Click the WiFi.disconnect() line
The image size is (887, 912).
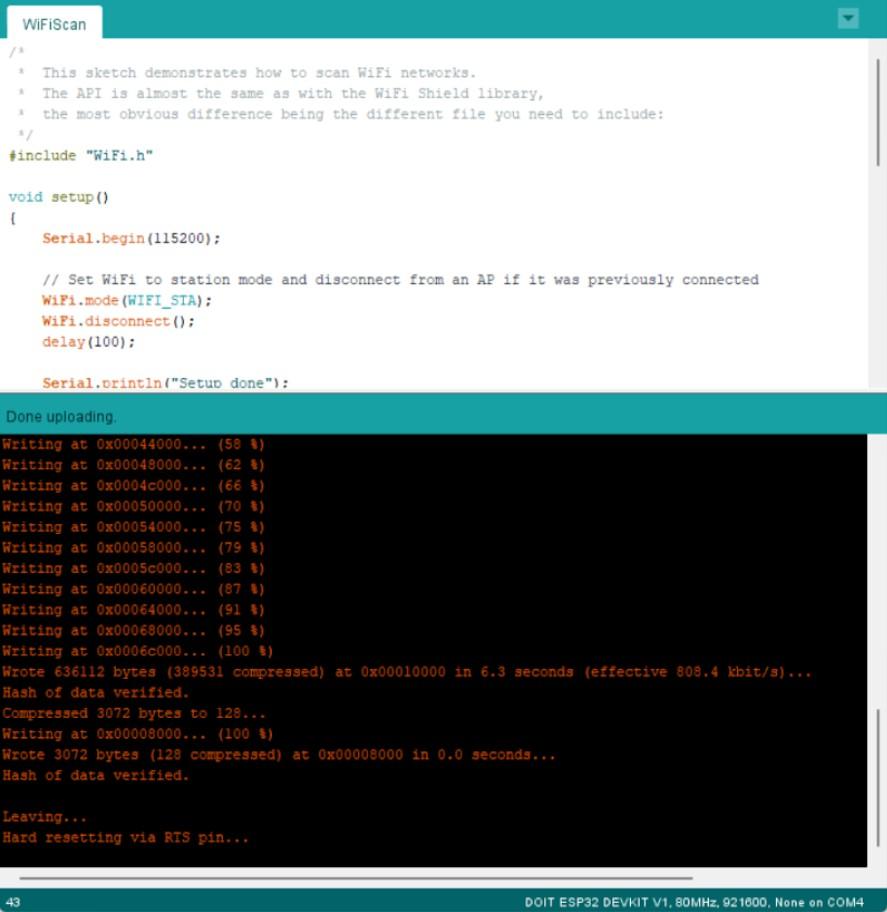tap(118, 321)
